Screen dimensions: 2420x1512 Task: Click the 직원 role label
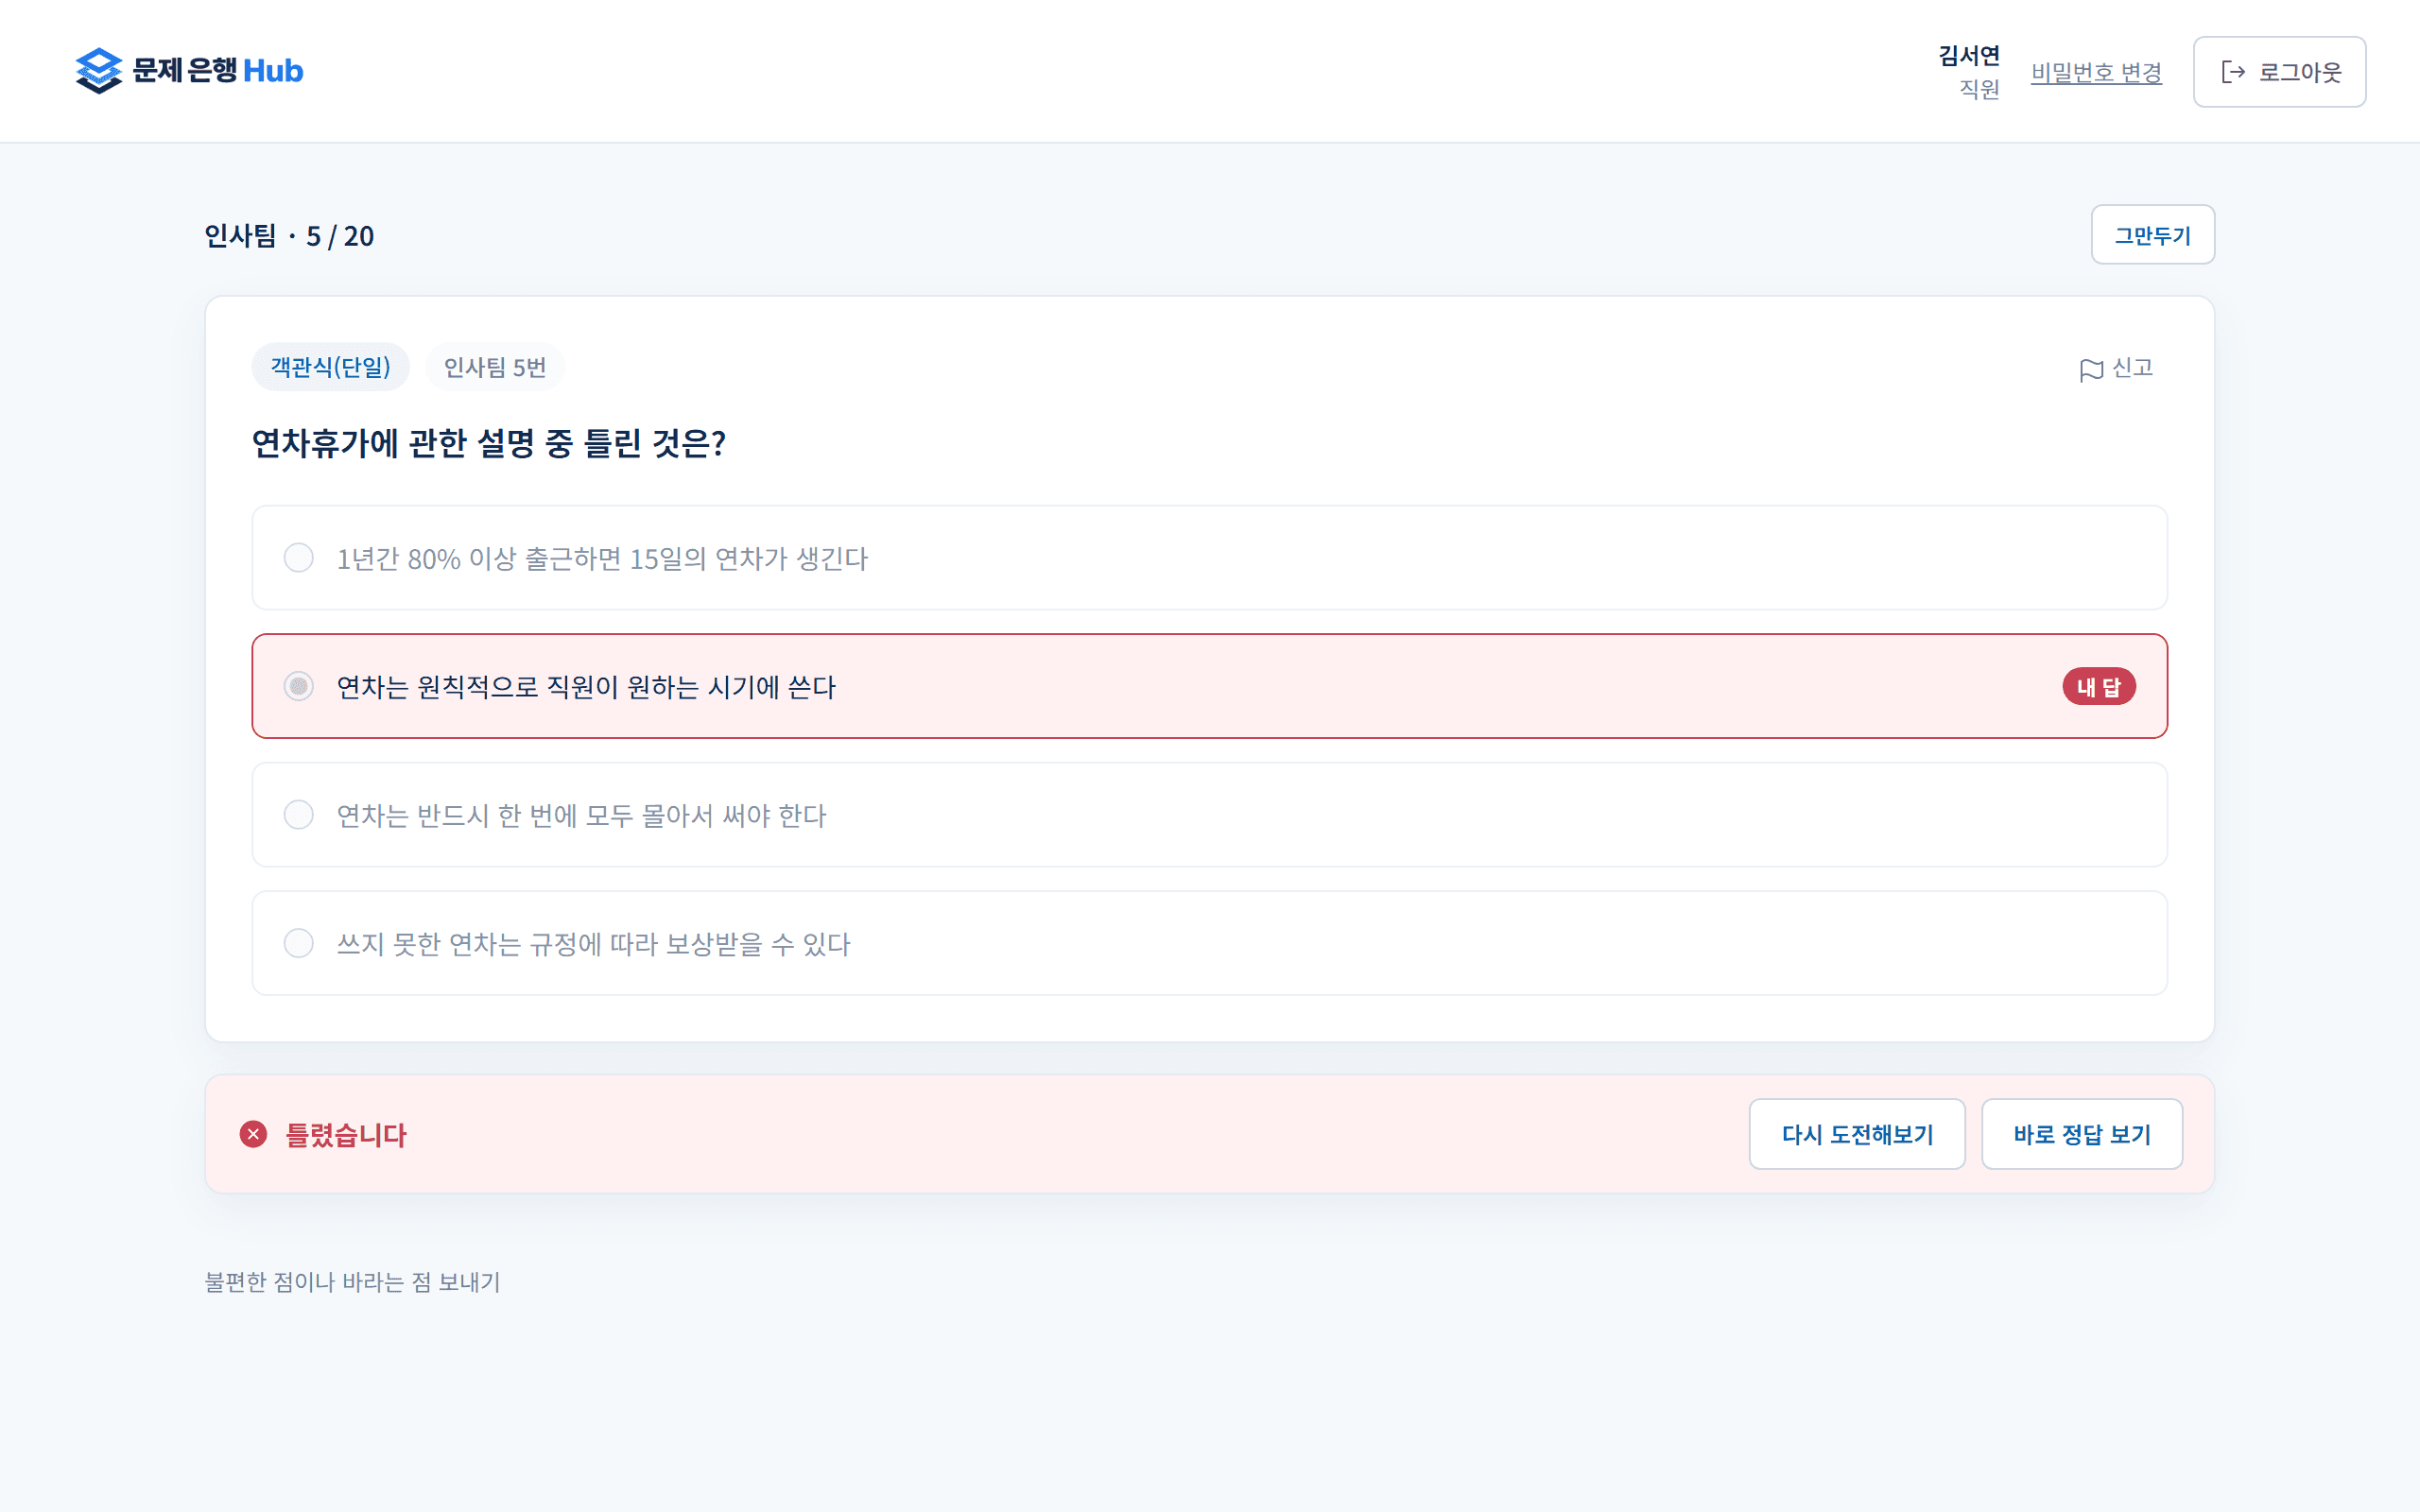click(1979, 89)
